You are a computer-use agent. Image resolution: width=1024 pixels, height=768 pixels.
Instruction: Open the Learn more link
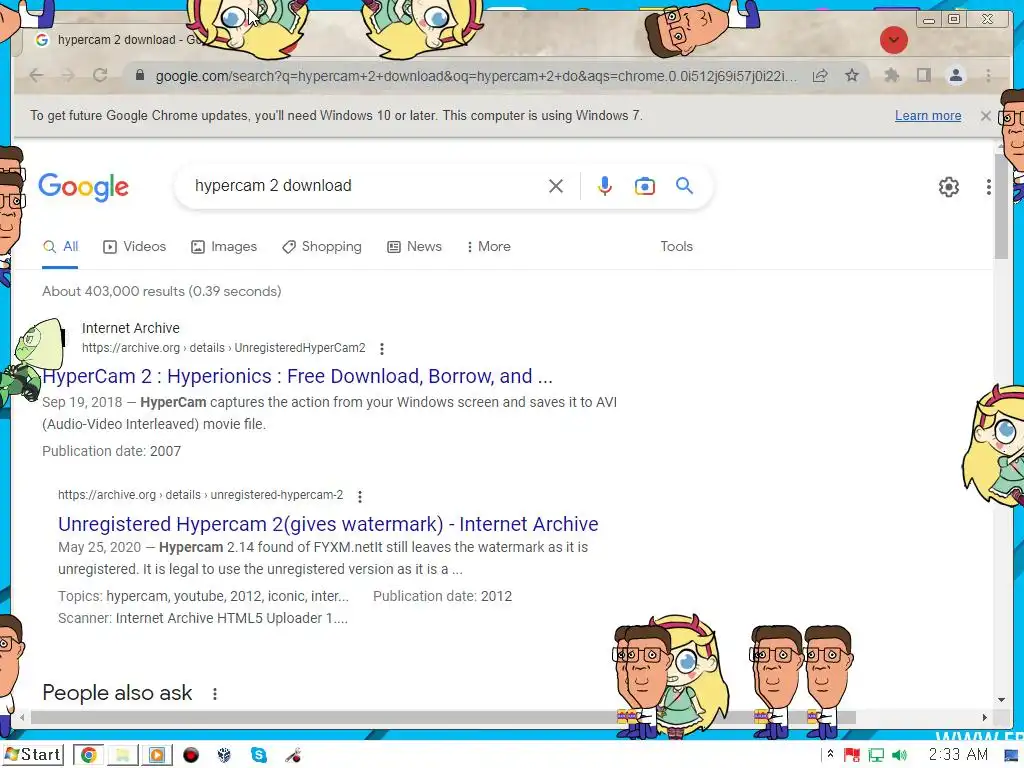[x=928, y=116]
